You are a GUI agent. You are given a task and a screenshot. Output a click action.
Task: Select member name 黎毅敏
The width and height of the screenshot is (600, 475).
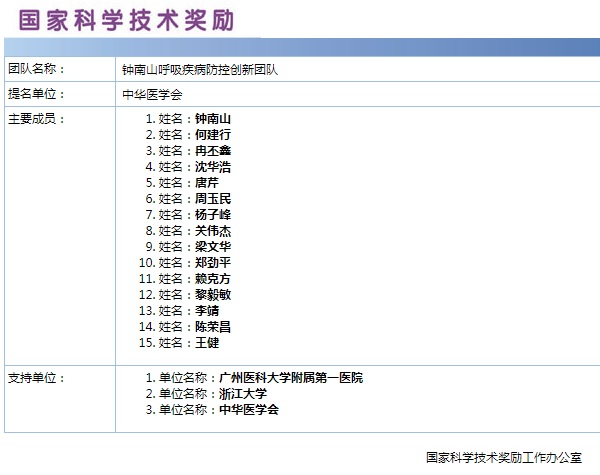[x=213, y=295]
